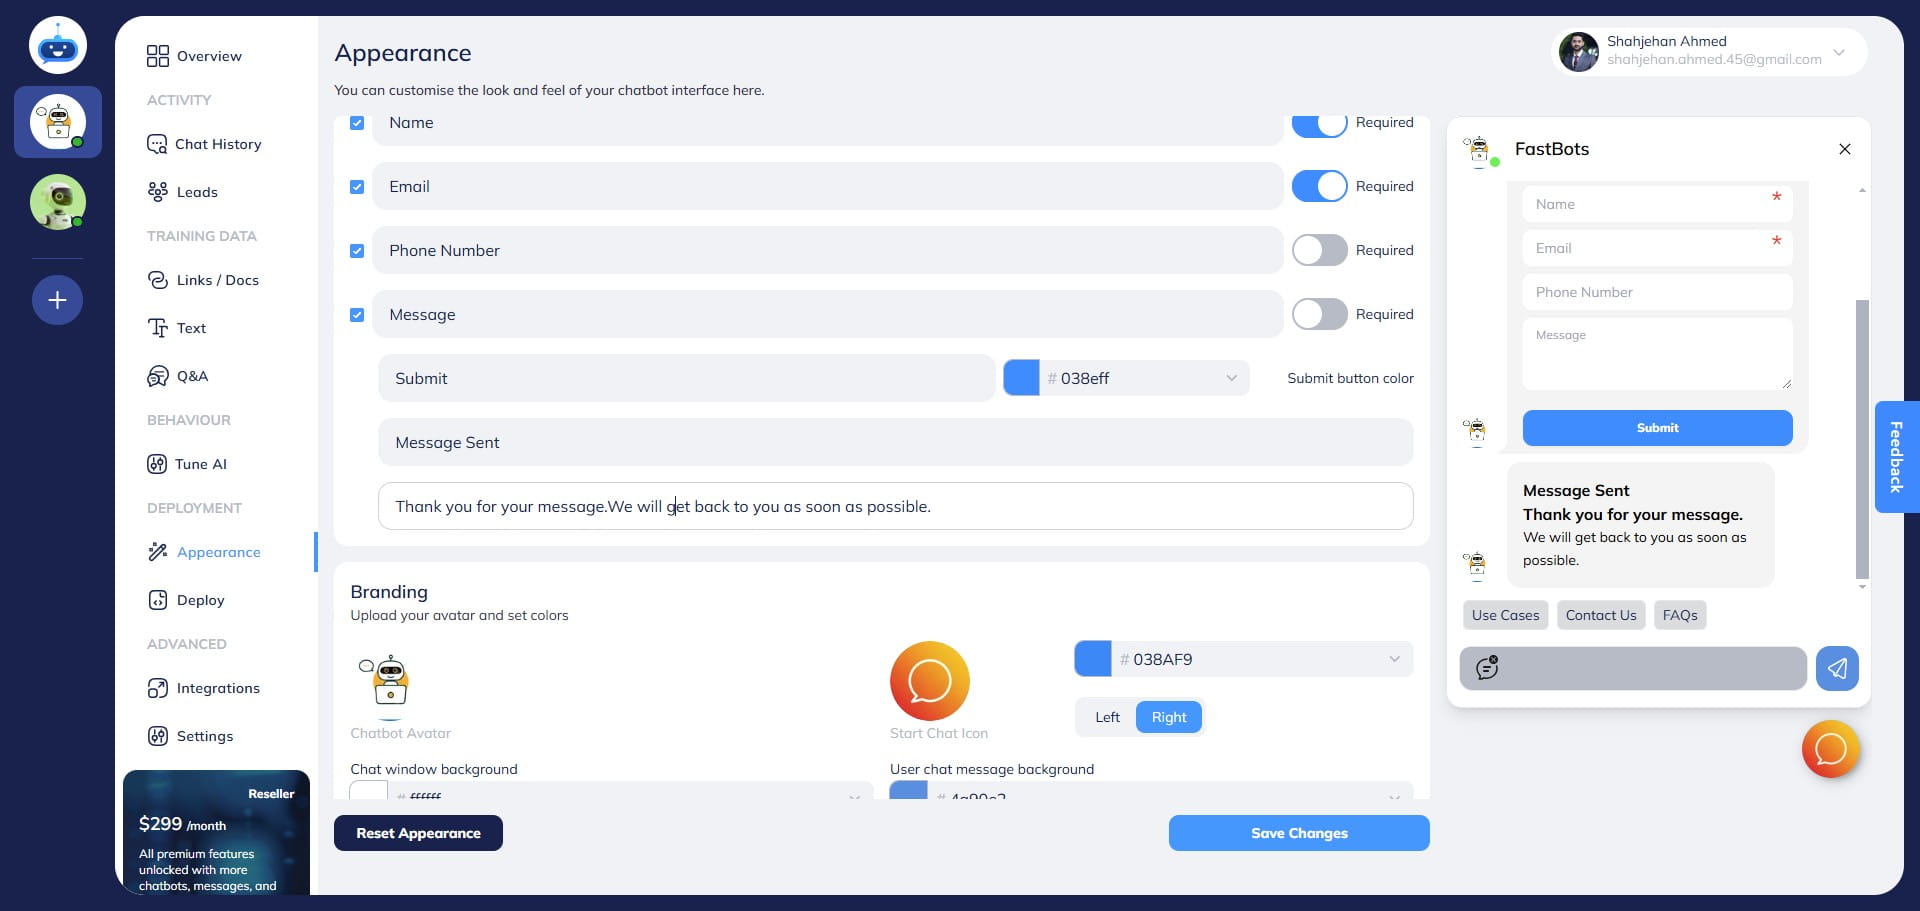Screen dimensions: 1920x911
Task: Expand the 038eff submit color dropdown
Action: coord(1231,378)
